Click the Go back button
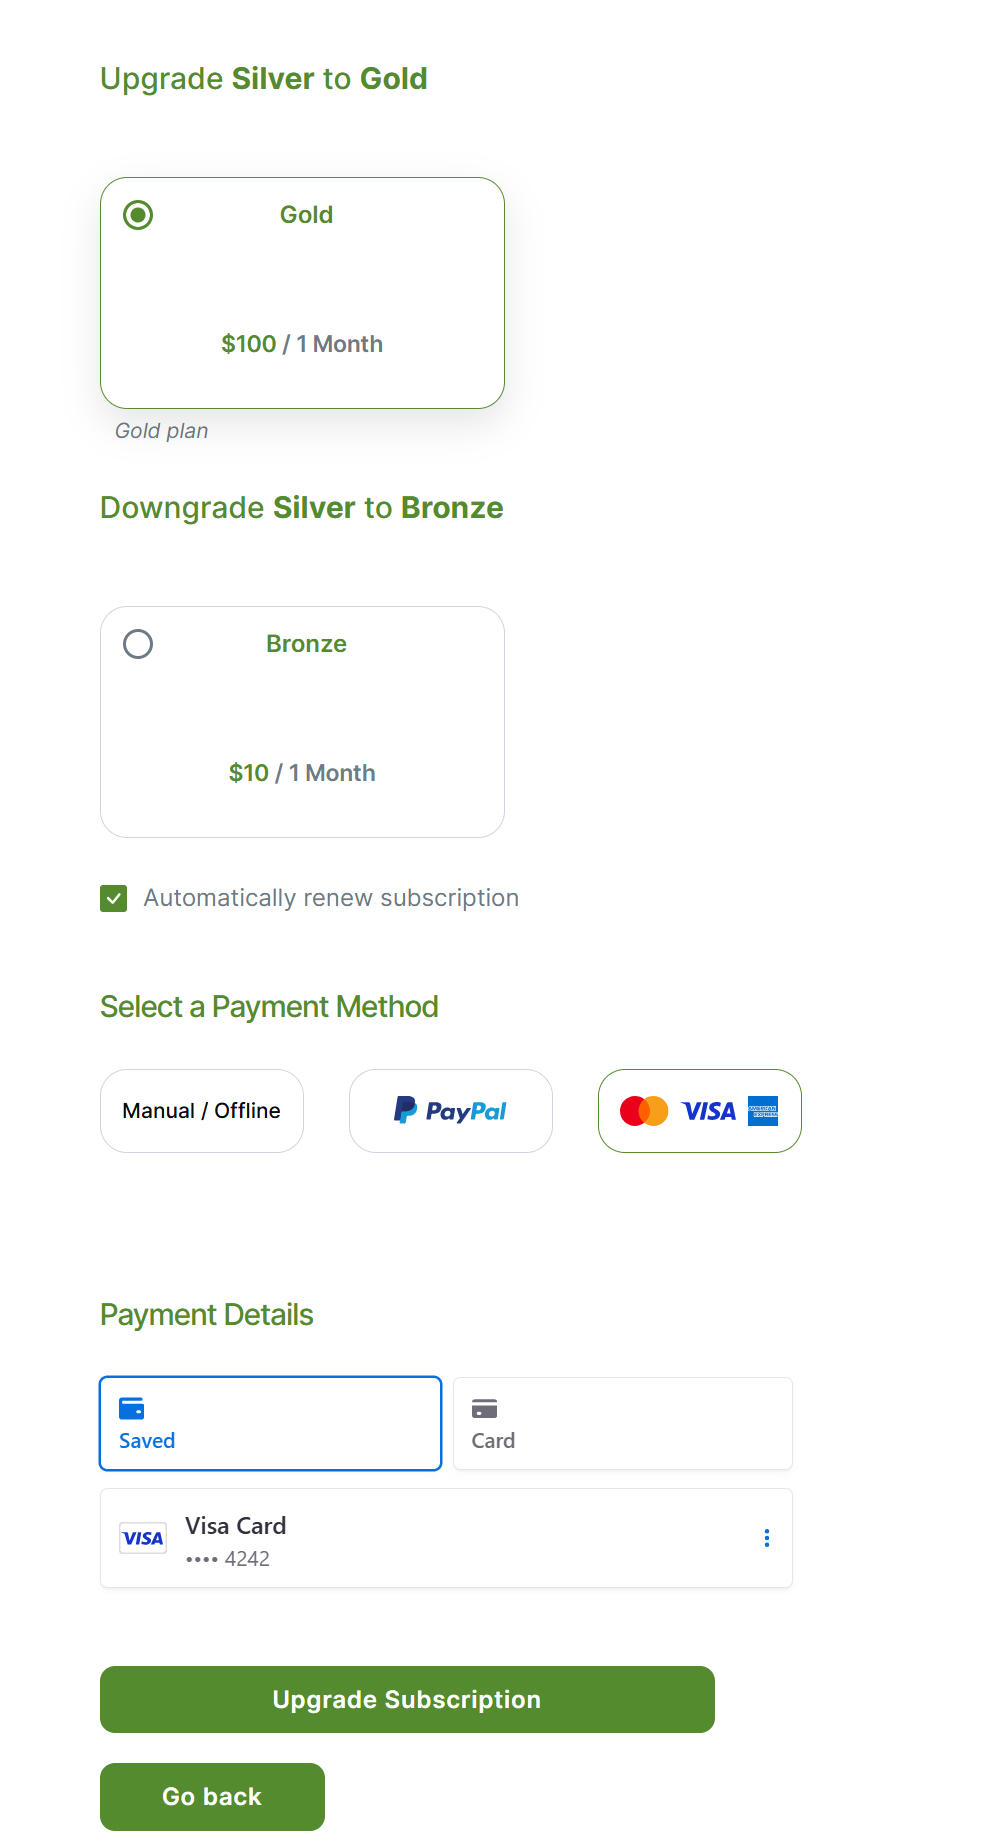Viewport: 999px width, 1845px height. coord(212,1797)
